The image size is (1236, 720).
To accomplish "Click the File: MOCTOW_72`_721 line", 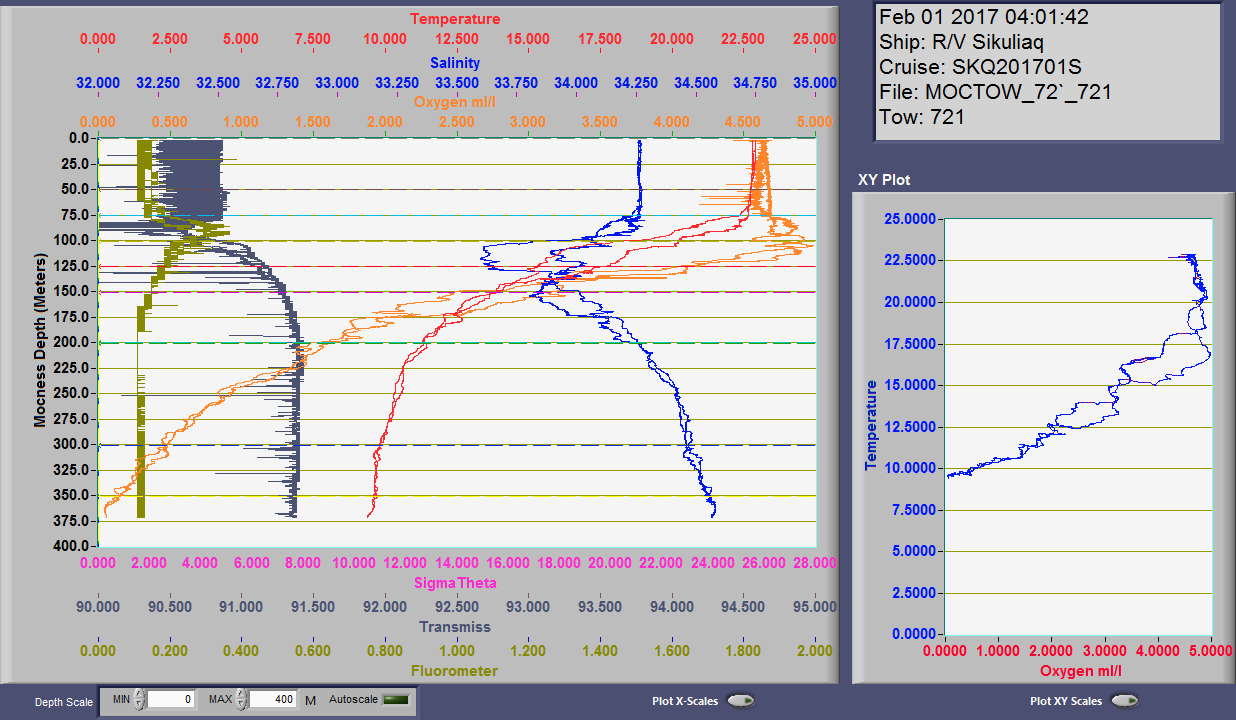I will (x=996, y=92).
